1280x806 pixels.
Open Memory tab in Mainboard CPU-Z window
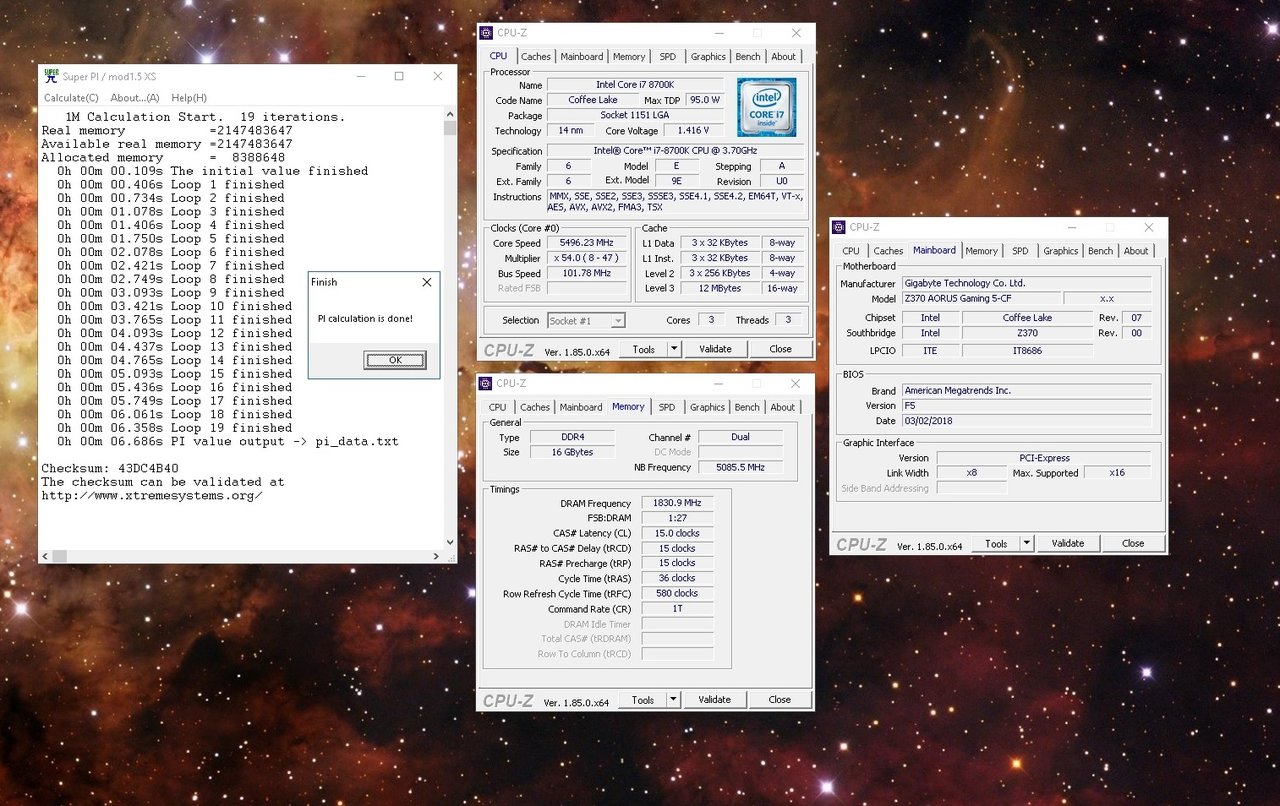pos(981,251)
